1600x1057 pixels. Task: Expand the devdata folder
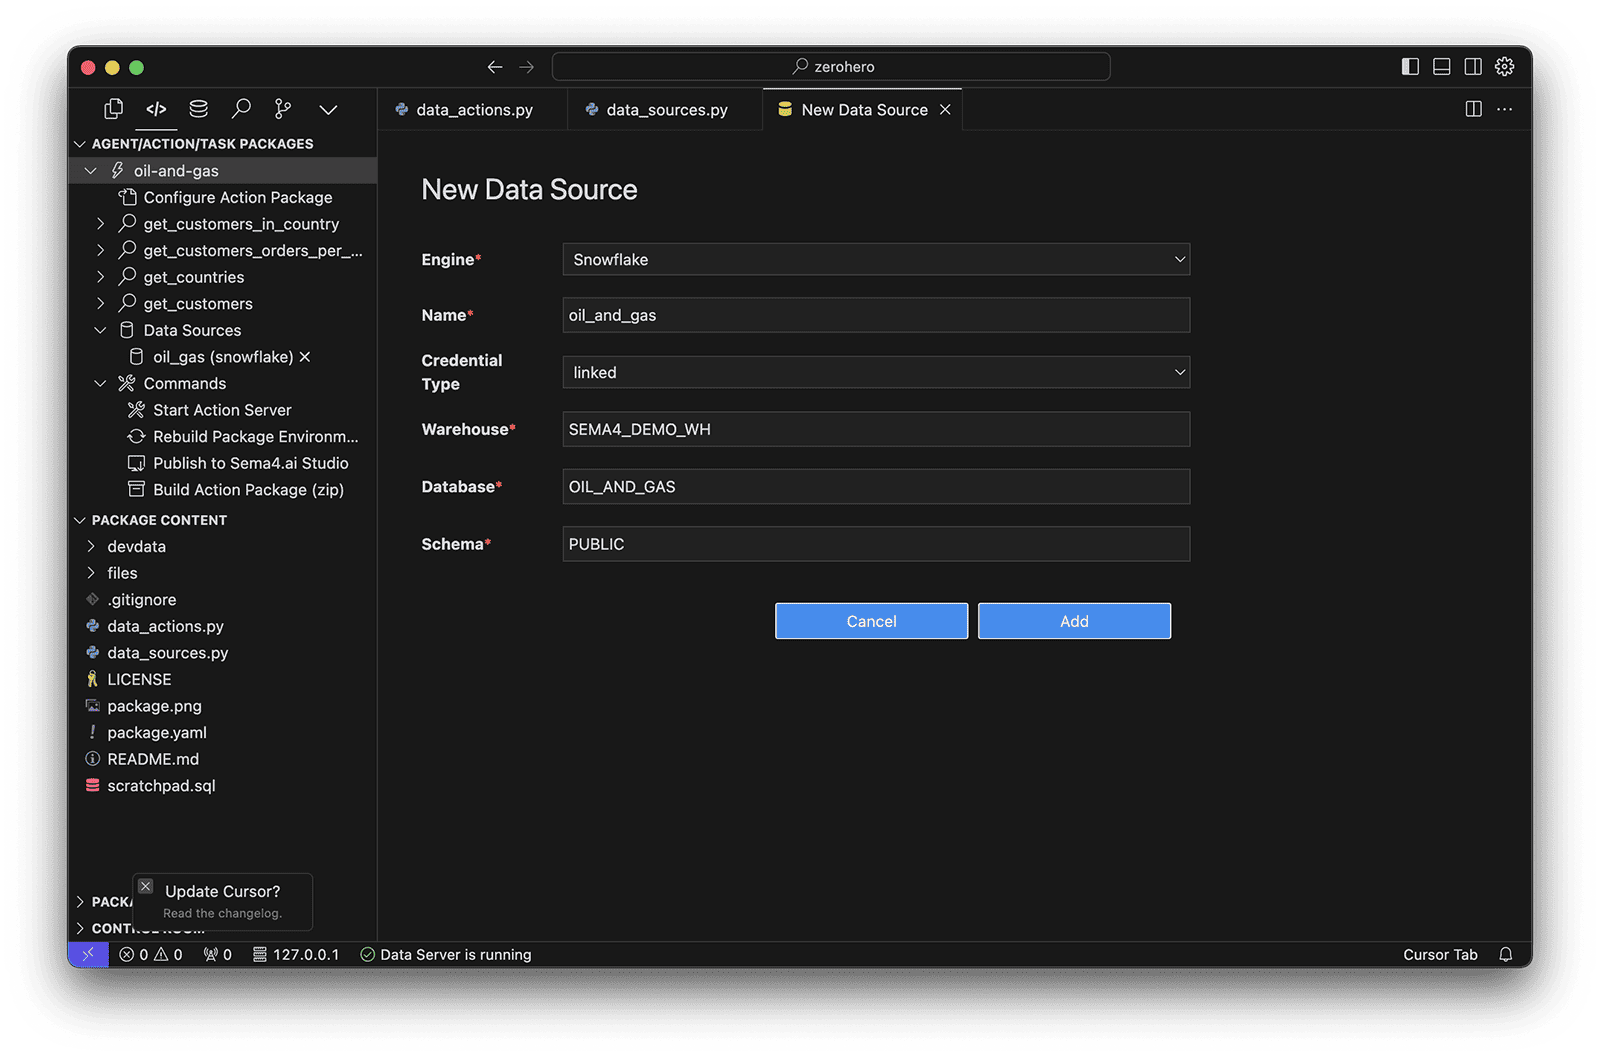tap(90, 546)
